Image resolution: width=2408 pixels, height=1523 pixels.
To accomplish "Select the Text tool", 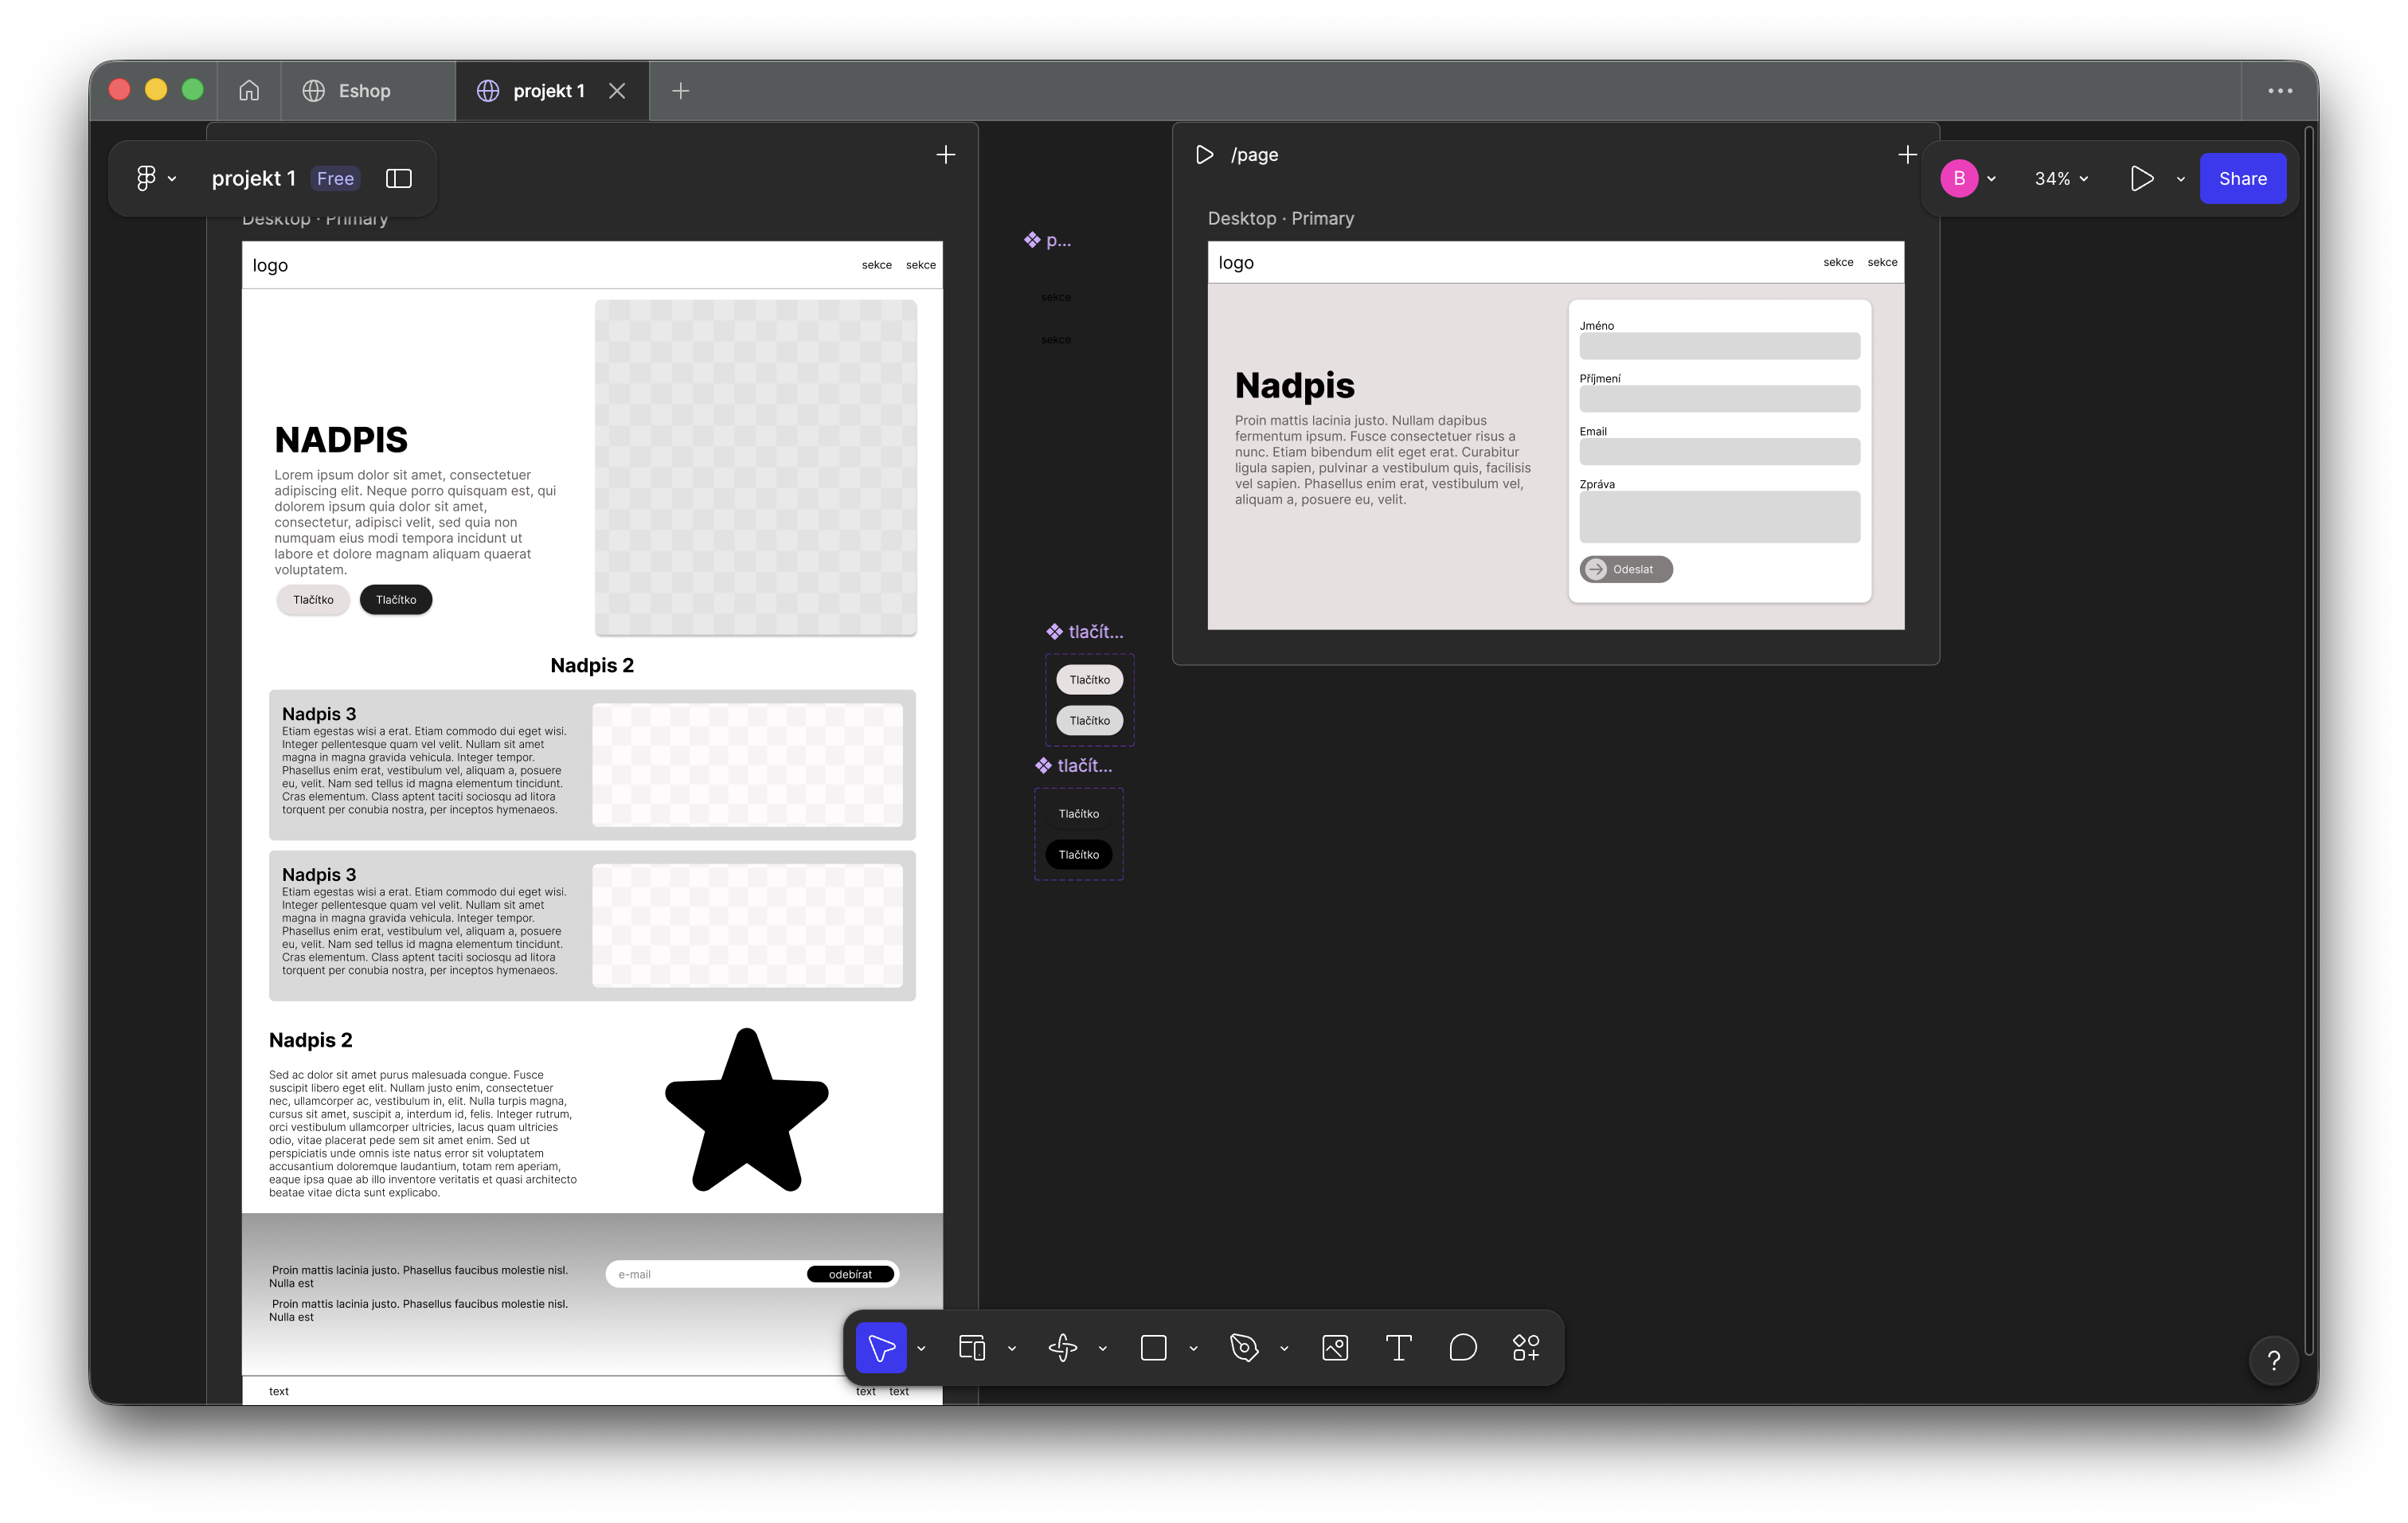I will 1398,1347.
